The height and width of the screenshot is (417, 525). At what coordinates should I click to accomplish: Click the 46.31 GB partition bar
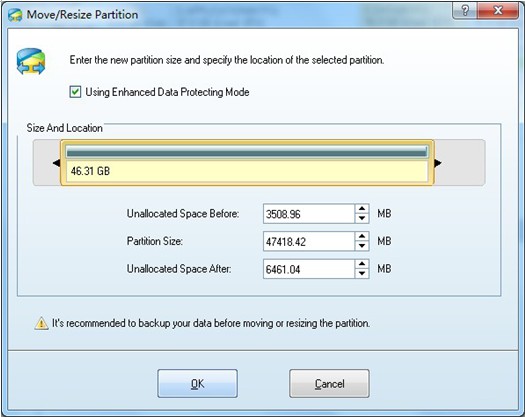coord(247,163)
